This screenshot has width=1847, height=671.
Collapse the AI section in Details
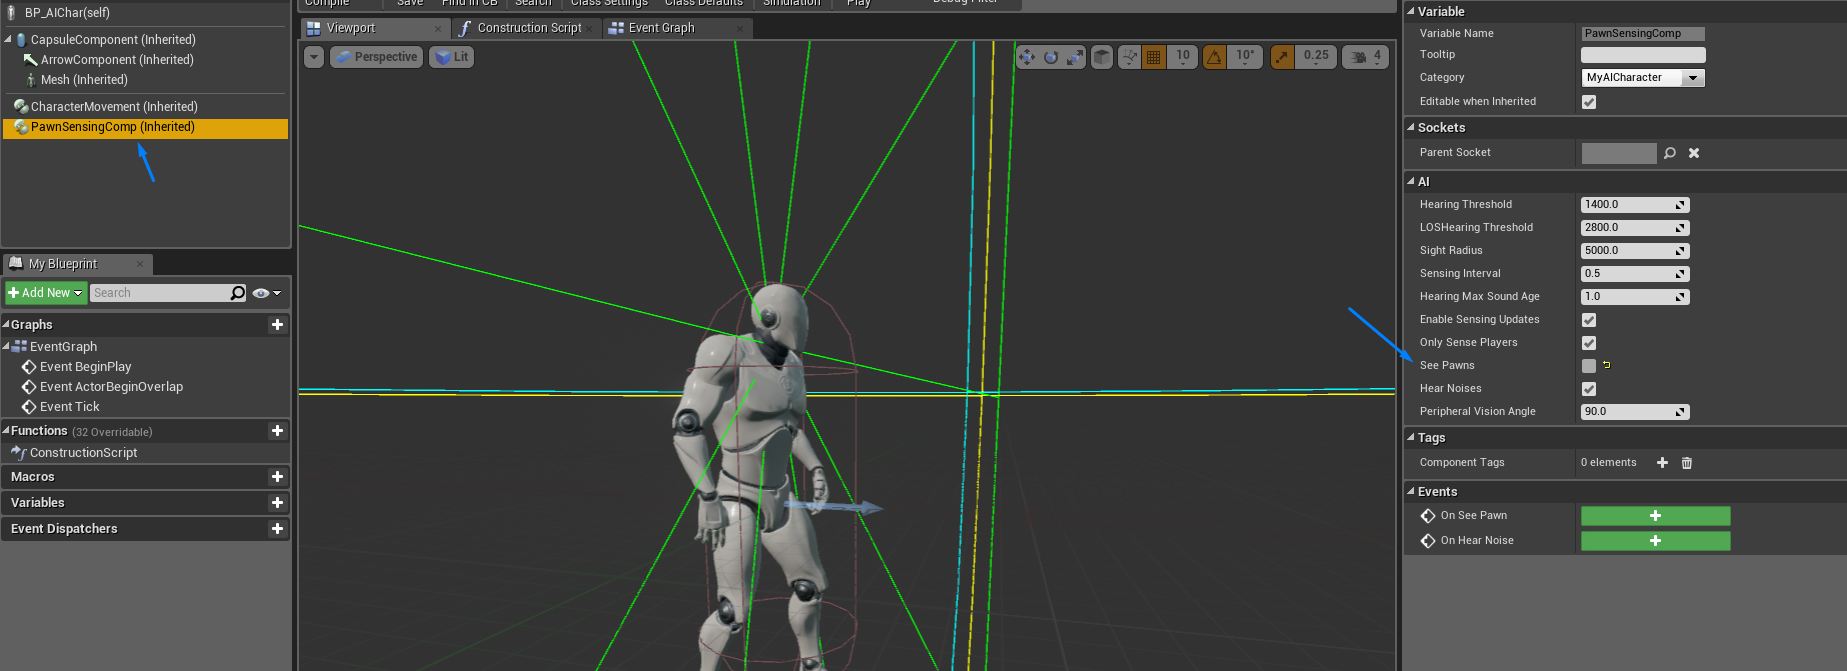click(x=1411, y=182)
